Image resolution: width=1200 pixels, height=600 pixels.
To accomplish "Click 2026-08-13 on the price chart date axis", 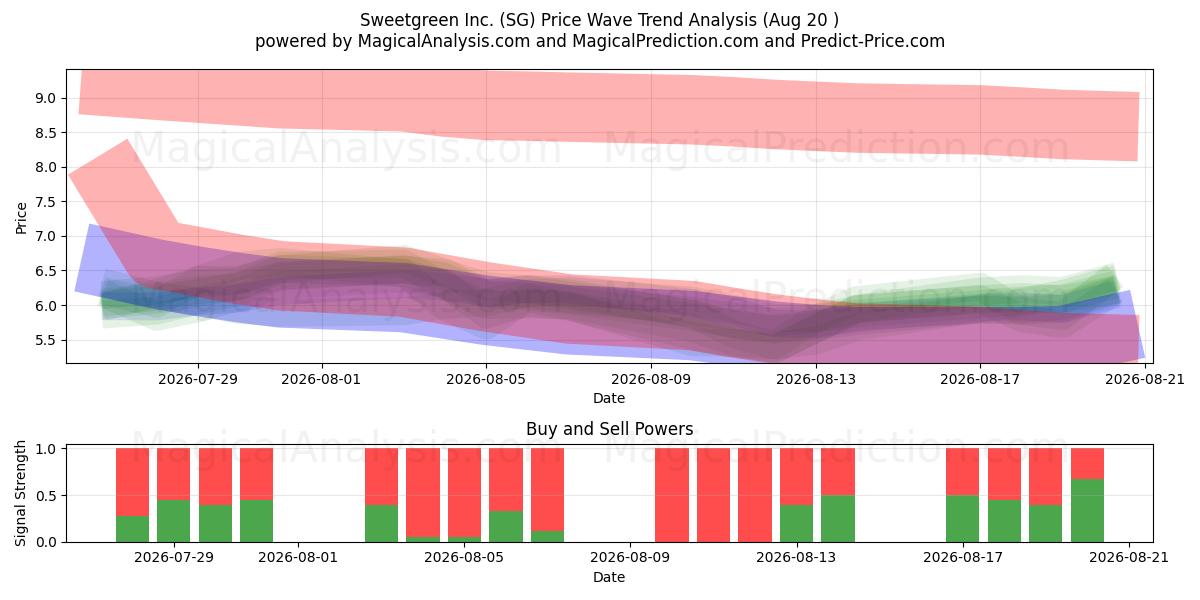I will pyautogui.click(x=816, y=379).
